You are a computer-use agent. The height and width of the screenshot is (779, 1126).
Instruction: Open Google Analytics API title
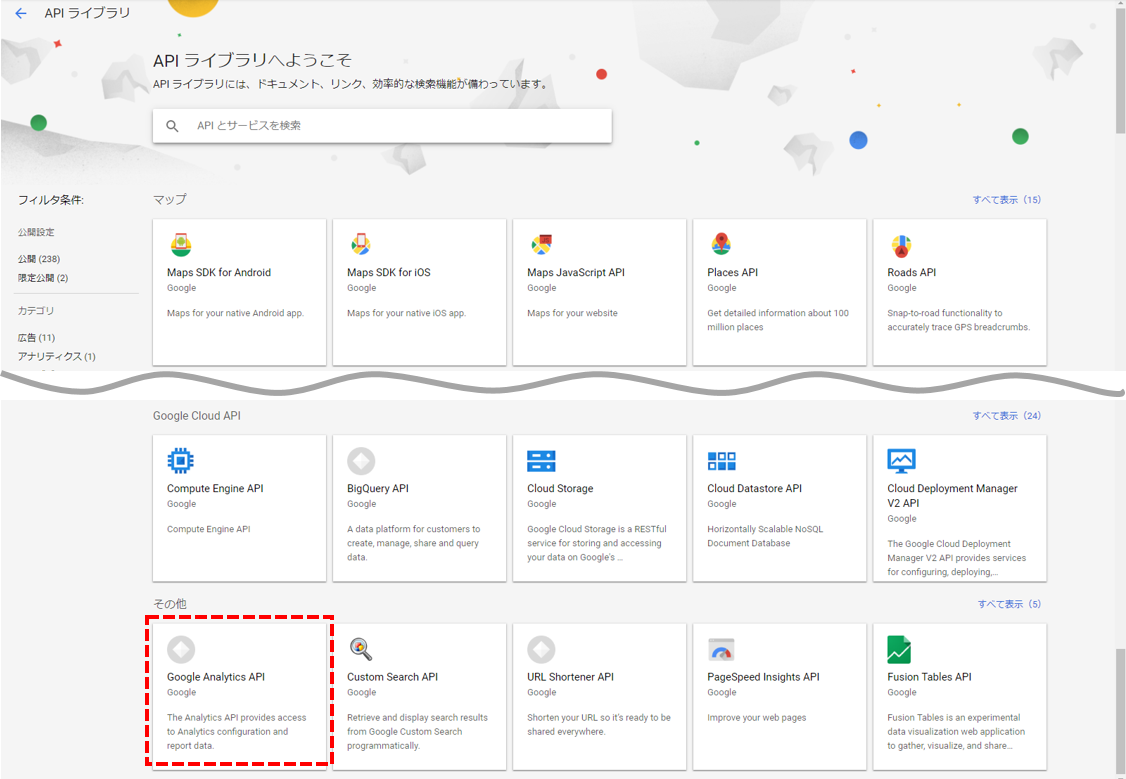pyautogui.click(x=216, y=677)
